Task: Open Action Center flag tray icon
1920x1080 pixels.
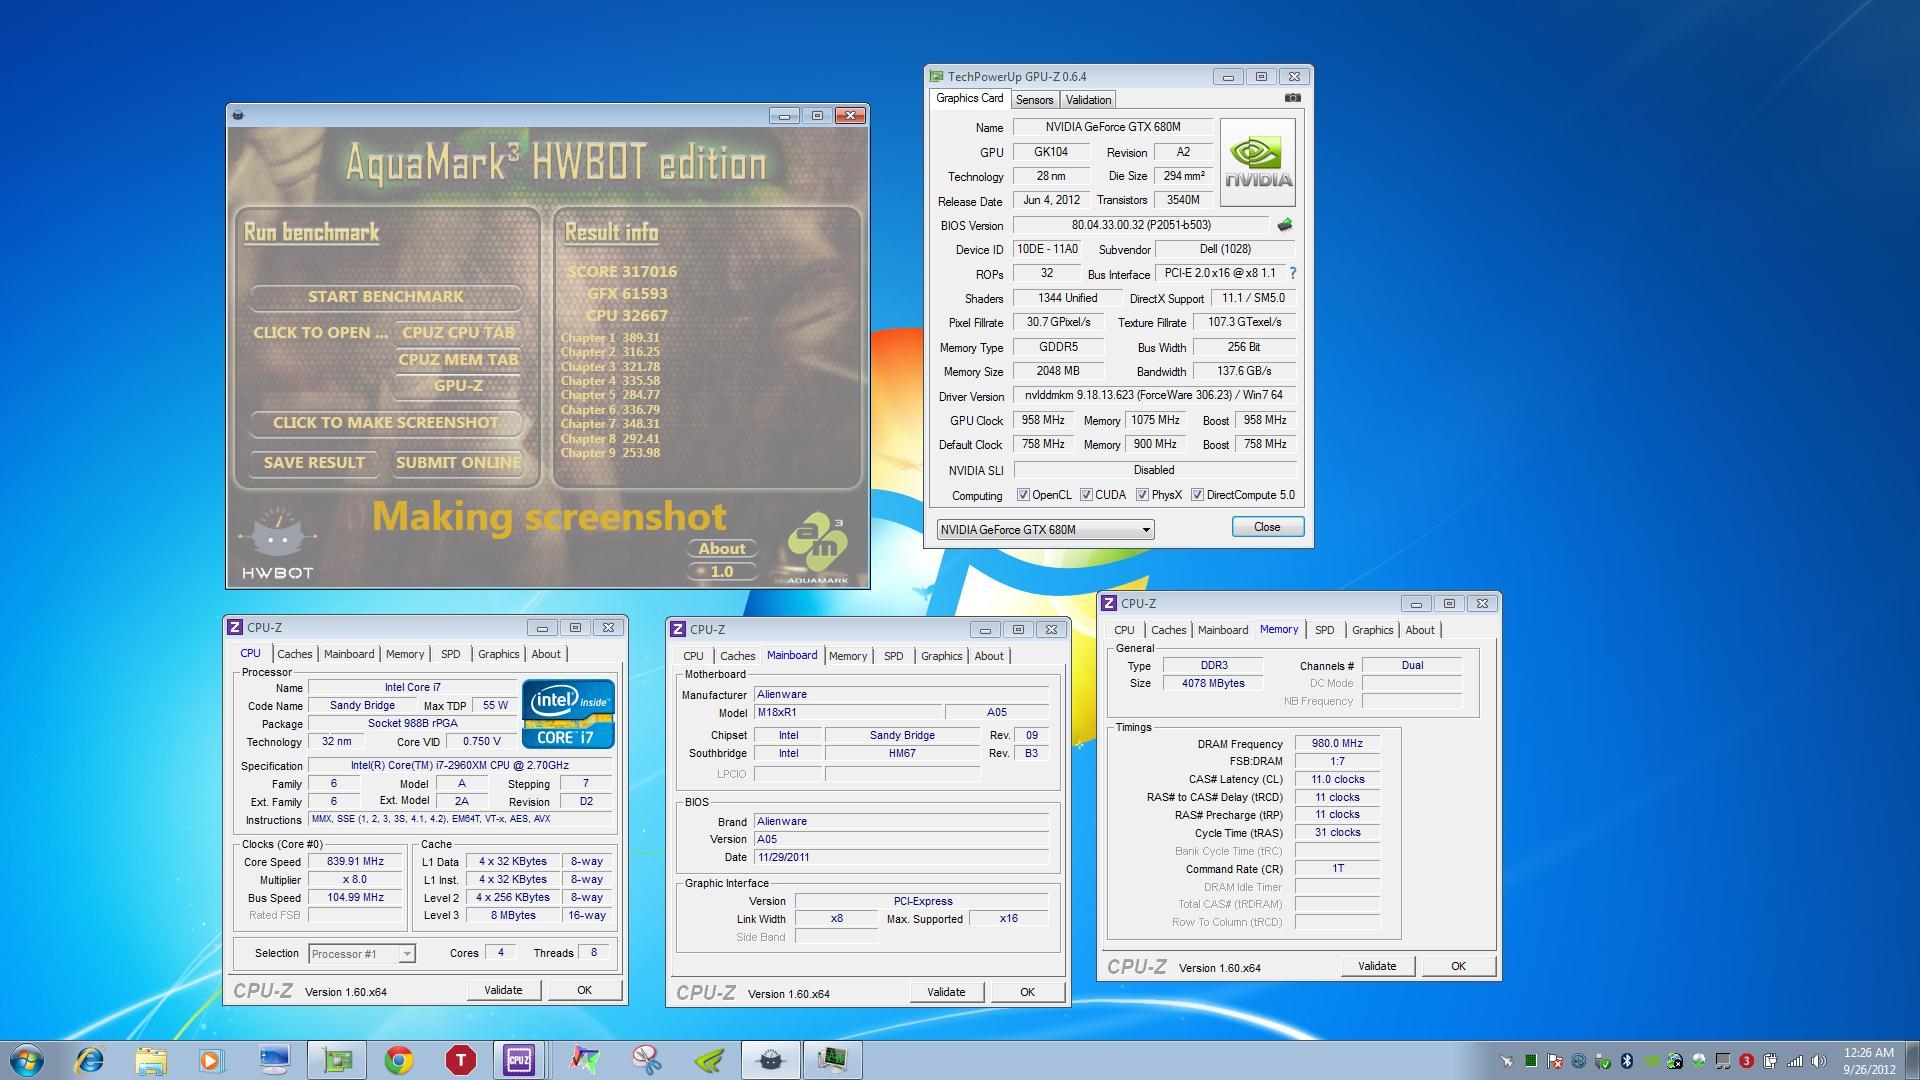Action: tap(1554, 1061)
